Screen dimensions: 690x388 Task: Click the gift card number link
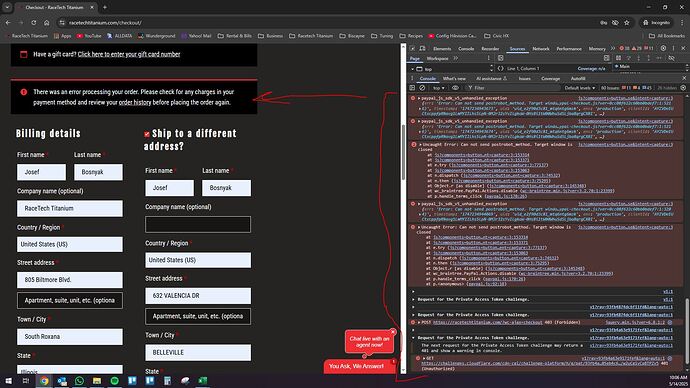[x=129, y=54]
